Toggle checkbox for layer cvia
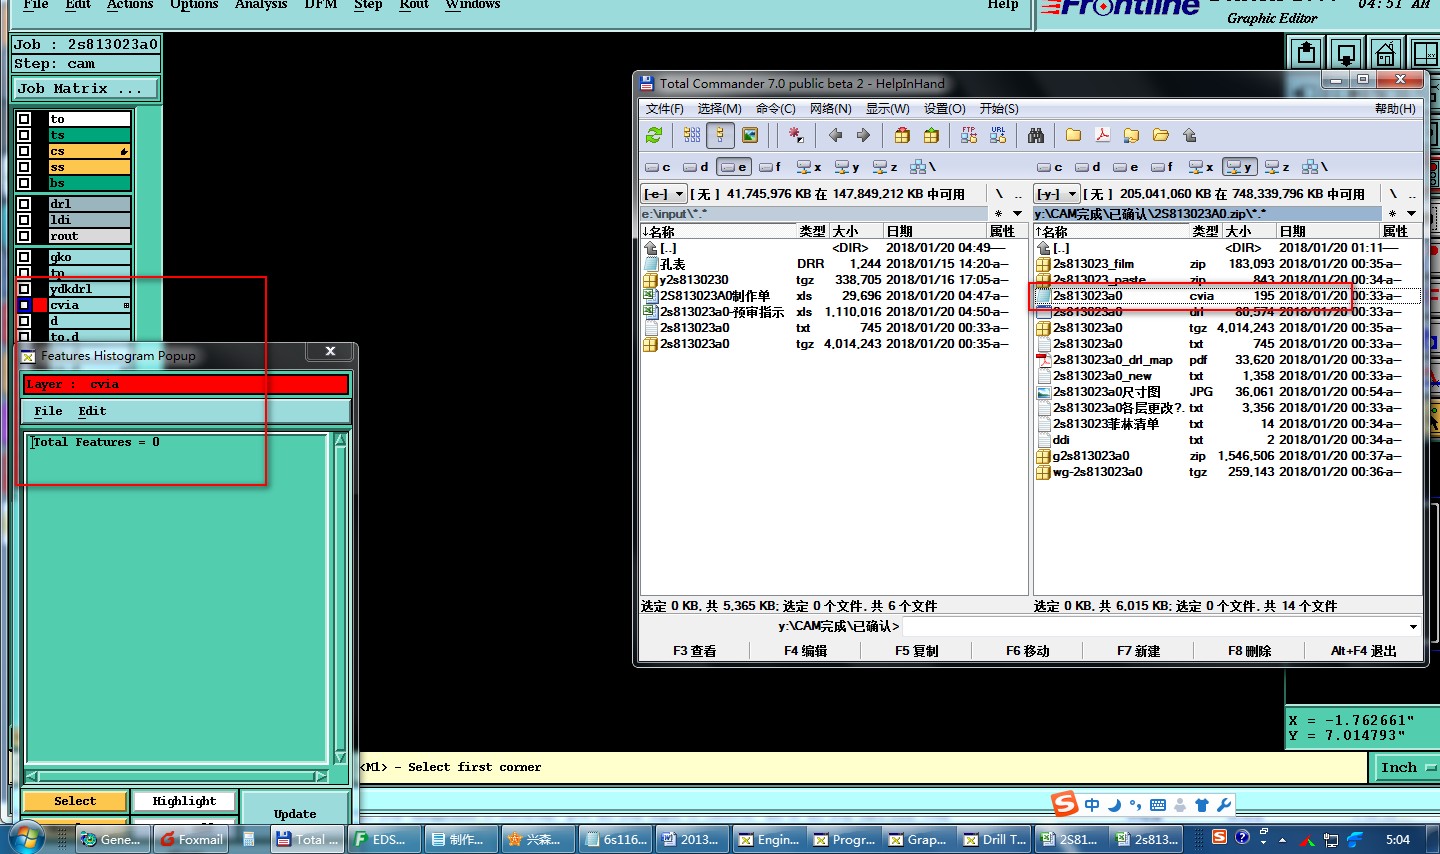This screenshot has width=1440, height=854. (24, 305)
